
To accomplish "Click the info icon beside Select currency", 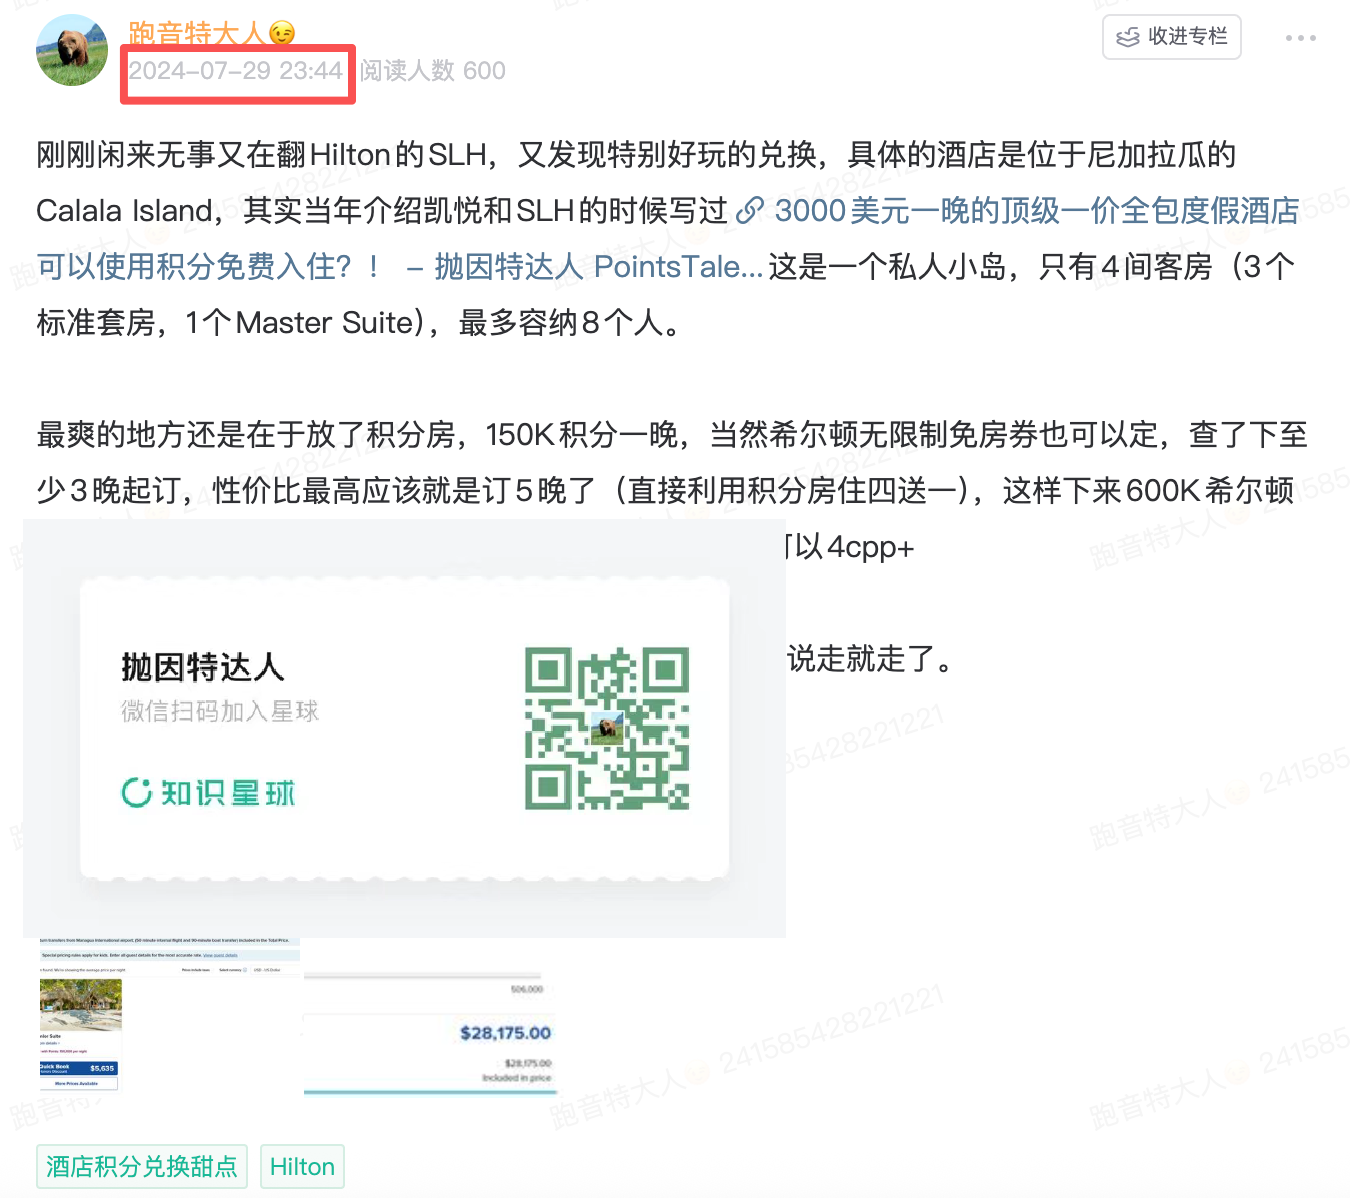I will pyautogui.click(x=246, y=970).
